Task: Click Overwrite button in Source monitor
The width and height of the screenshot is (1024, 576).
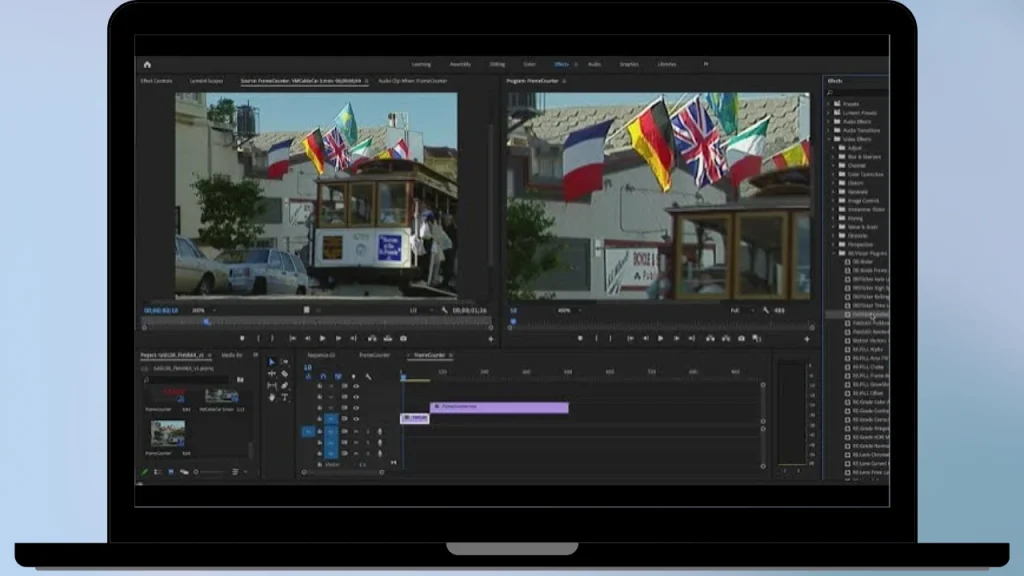Action: point(388,338)
